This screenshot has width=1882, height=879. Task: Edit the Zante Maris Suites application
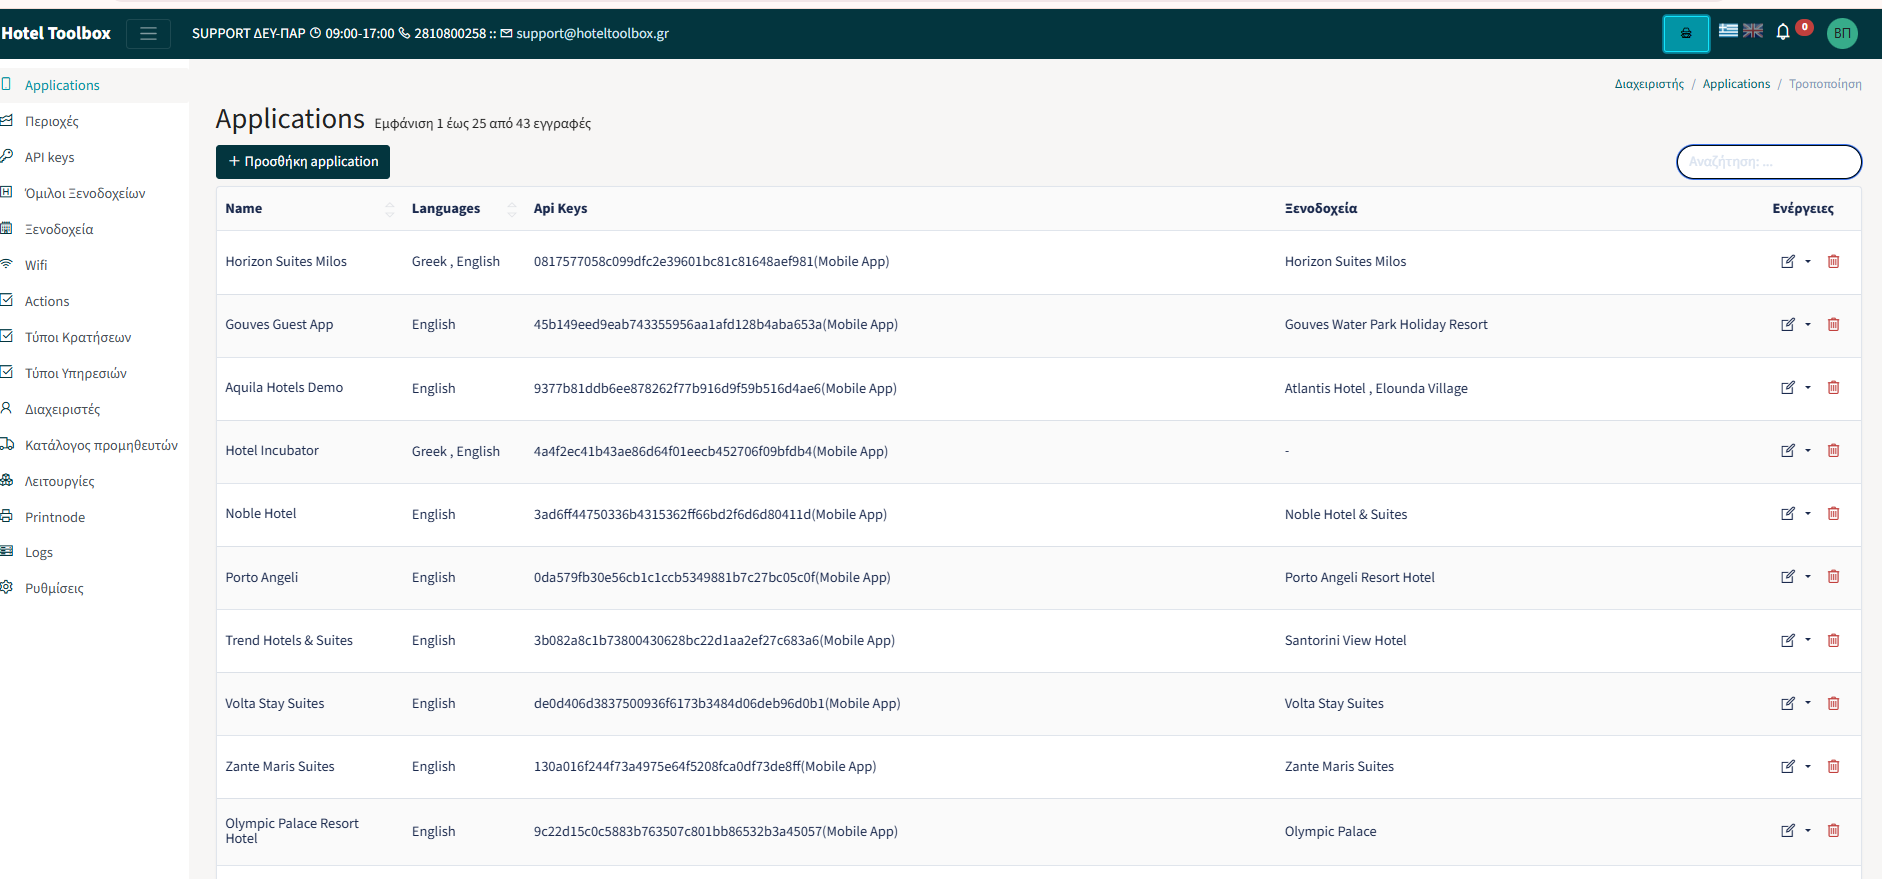[x=1788, y=766]
